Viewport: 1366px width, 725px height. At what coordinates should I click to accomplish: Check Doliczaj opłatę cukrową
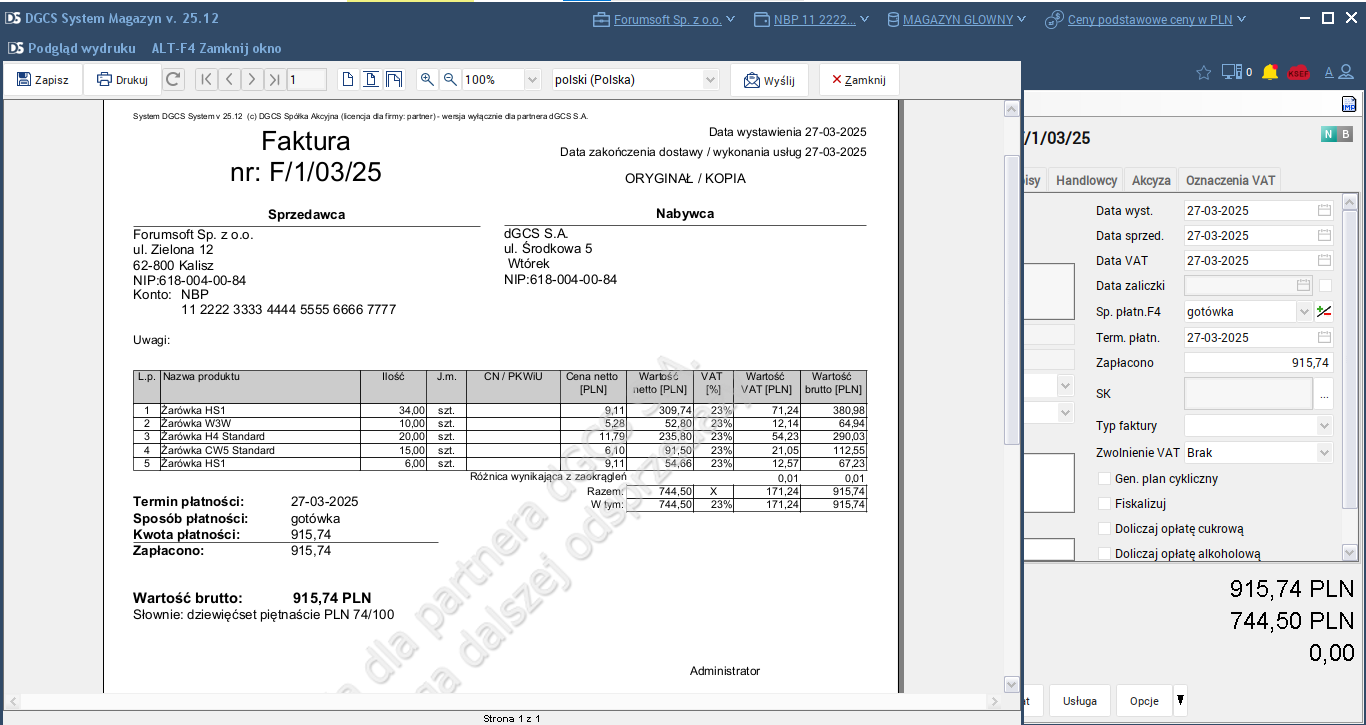click(x=1104, y=529)
